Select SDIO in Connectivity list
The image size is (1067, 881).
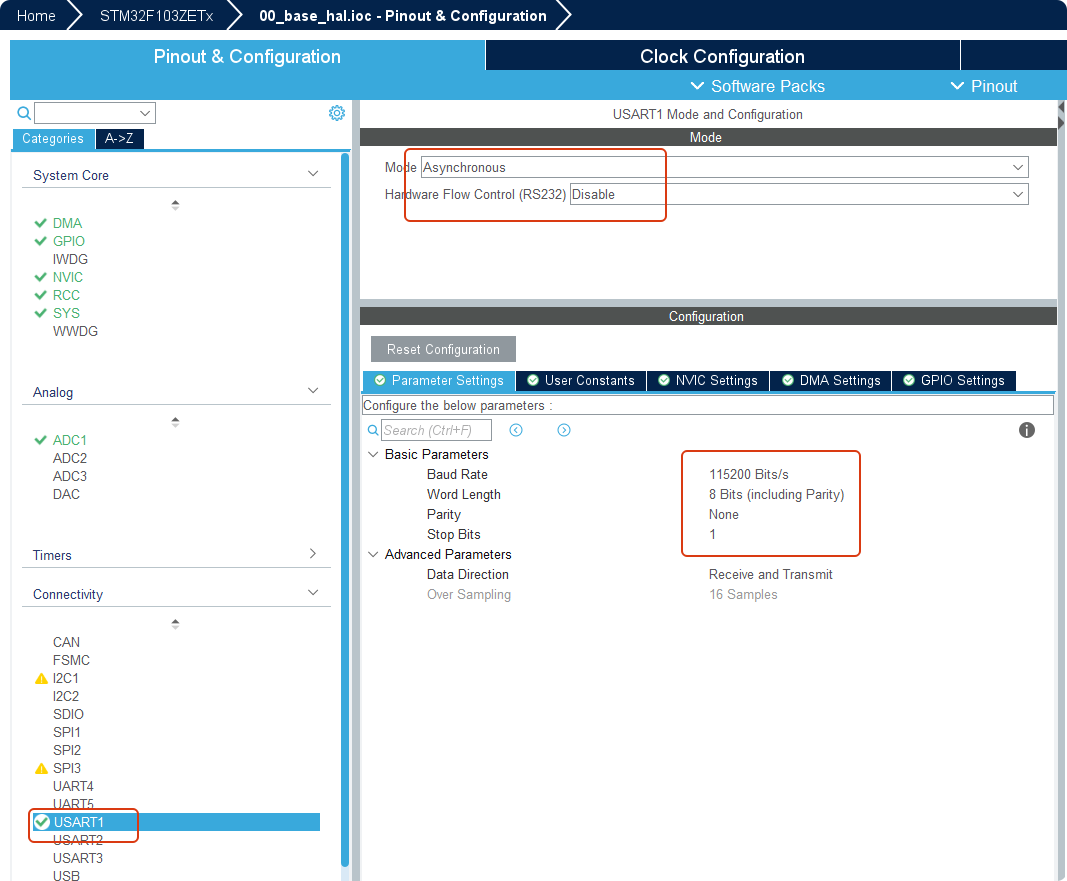(x=69, y=714)
